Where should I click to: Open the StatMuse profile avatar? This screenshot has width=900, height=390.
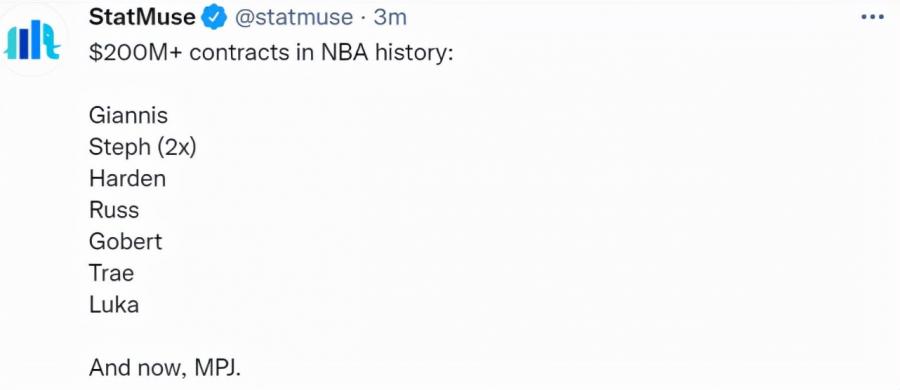[x=33, y=39]
